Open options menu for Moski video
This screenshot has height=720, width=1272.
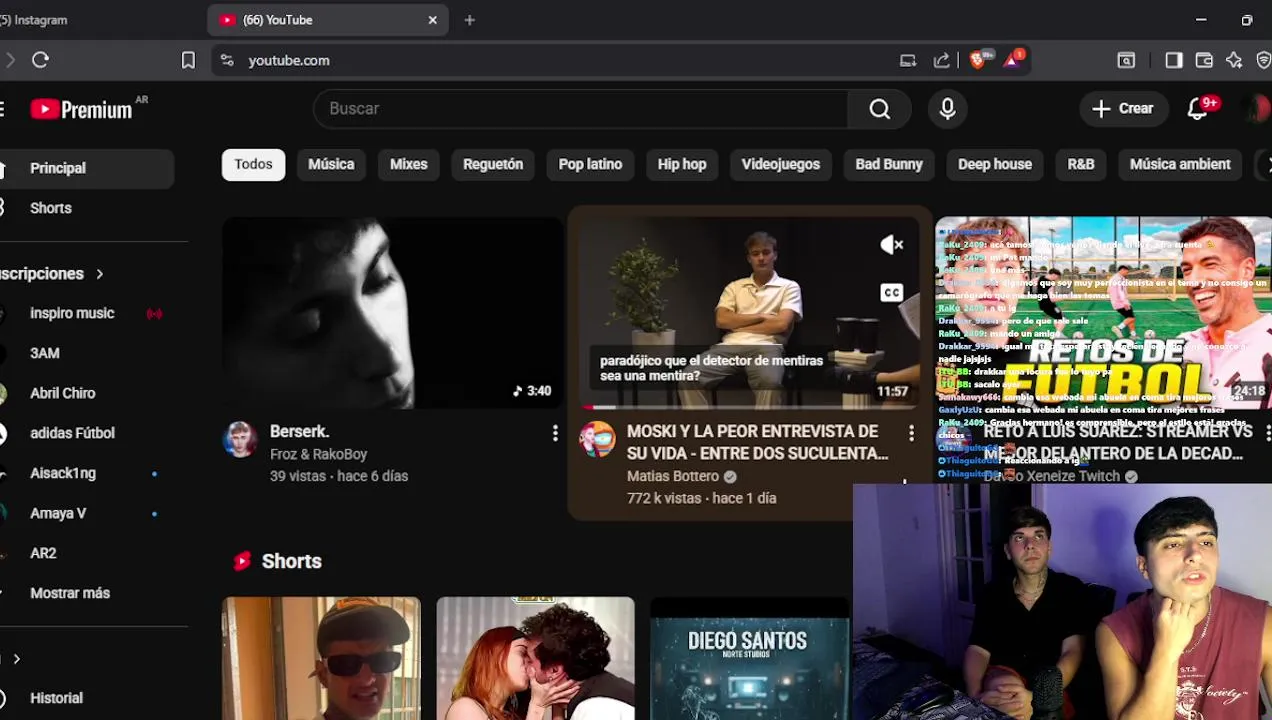click(x=911, y=433)
